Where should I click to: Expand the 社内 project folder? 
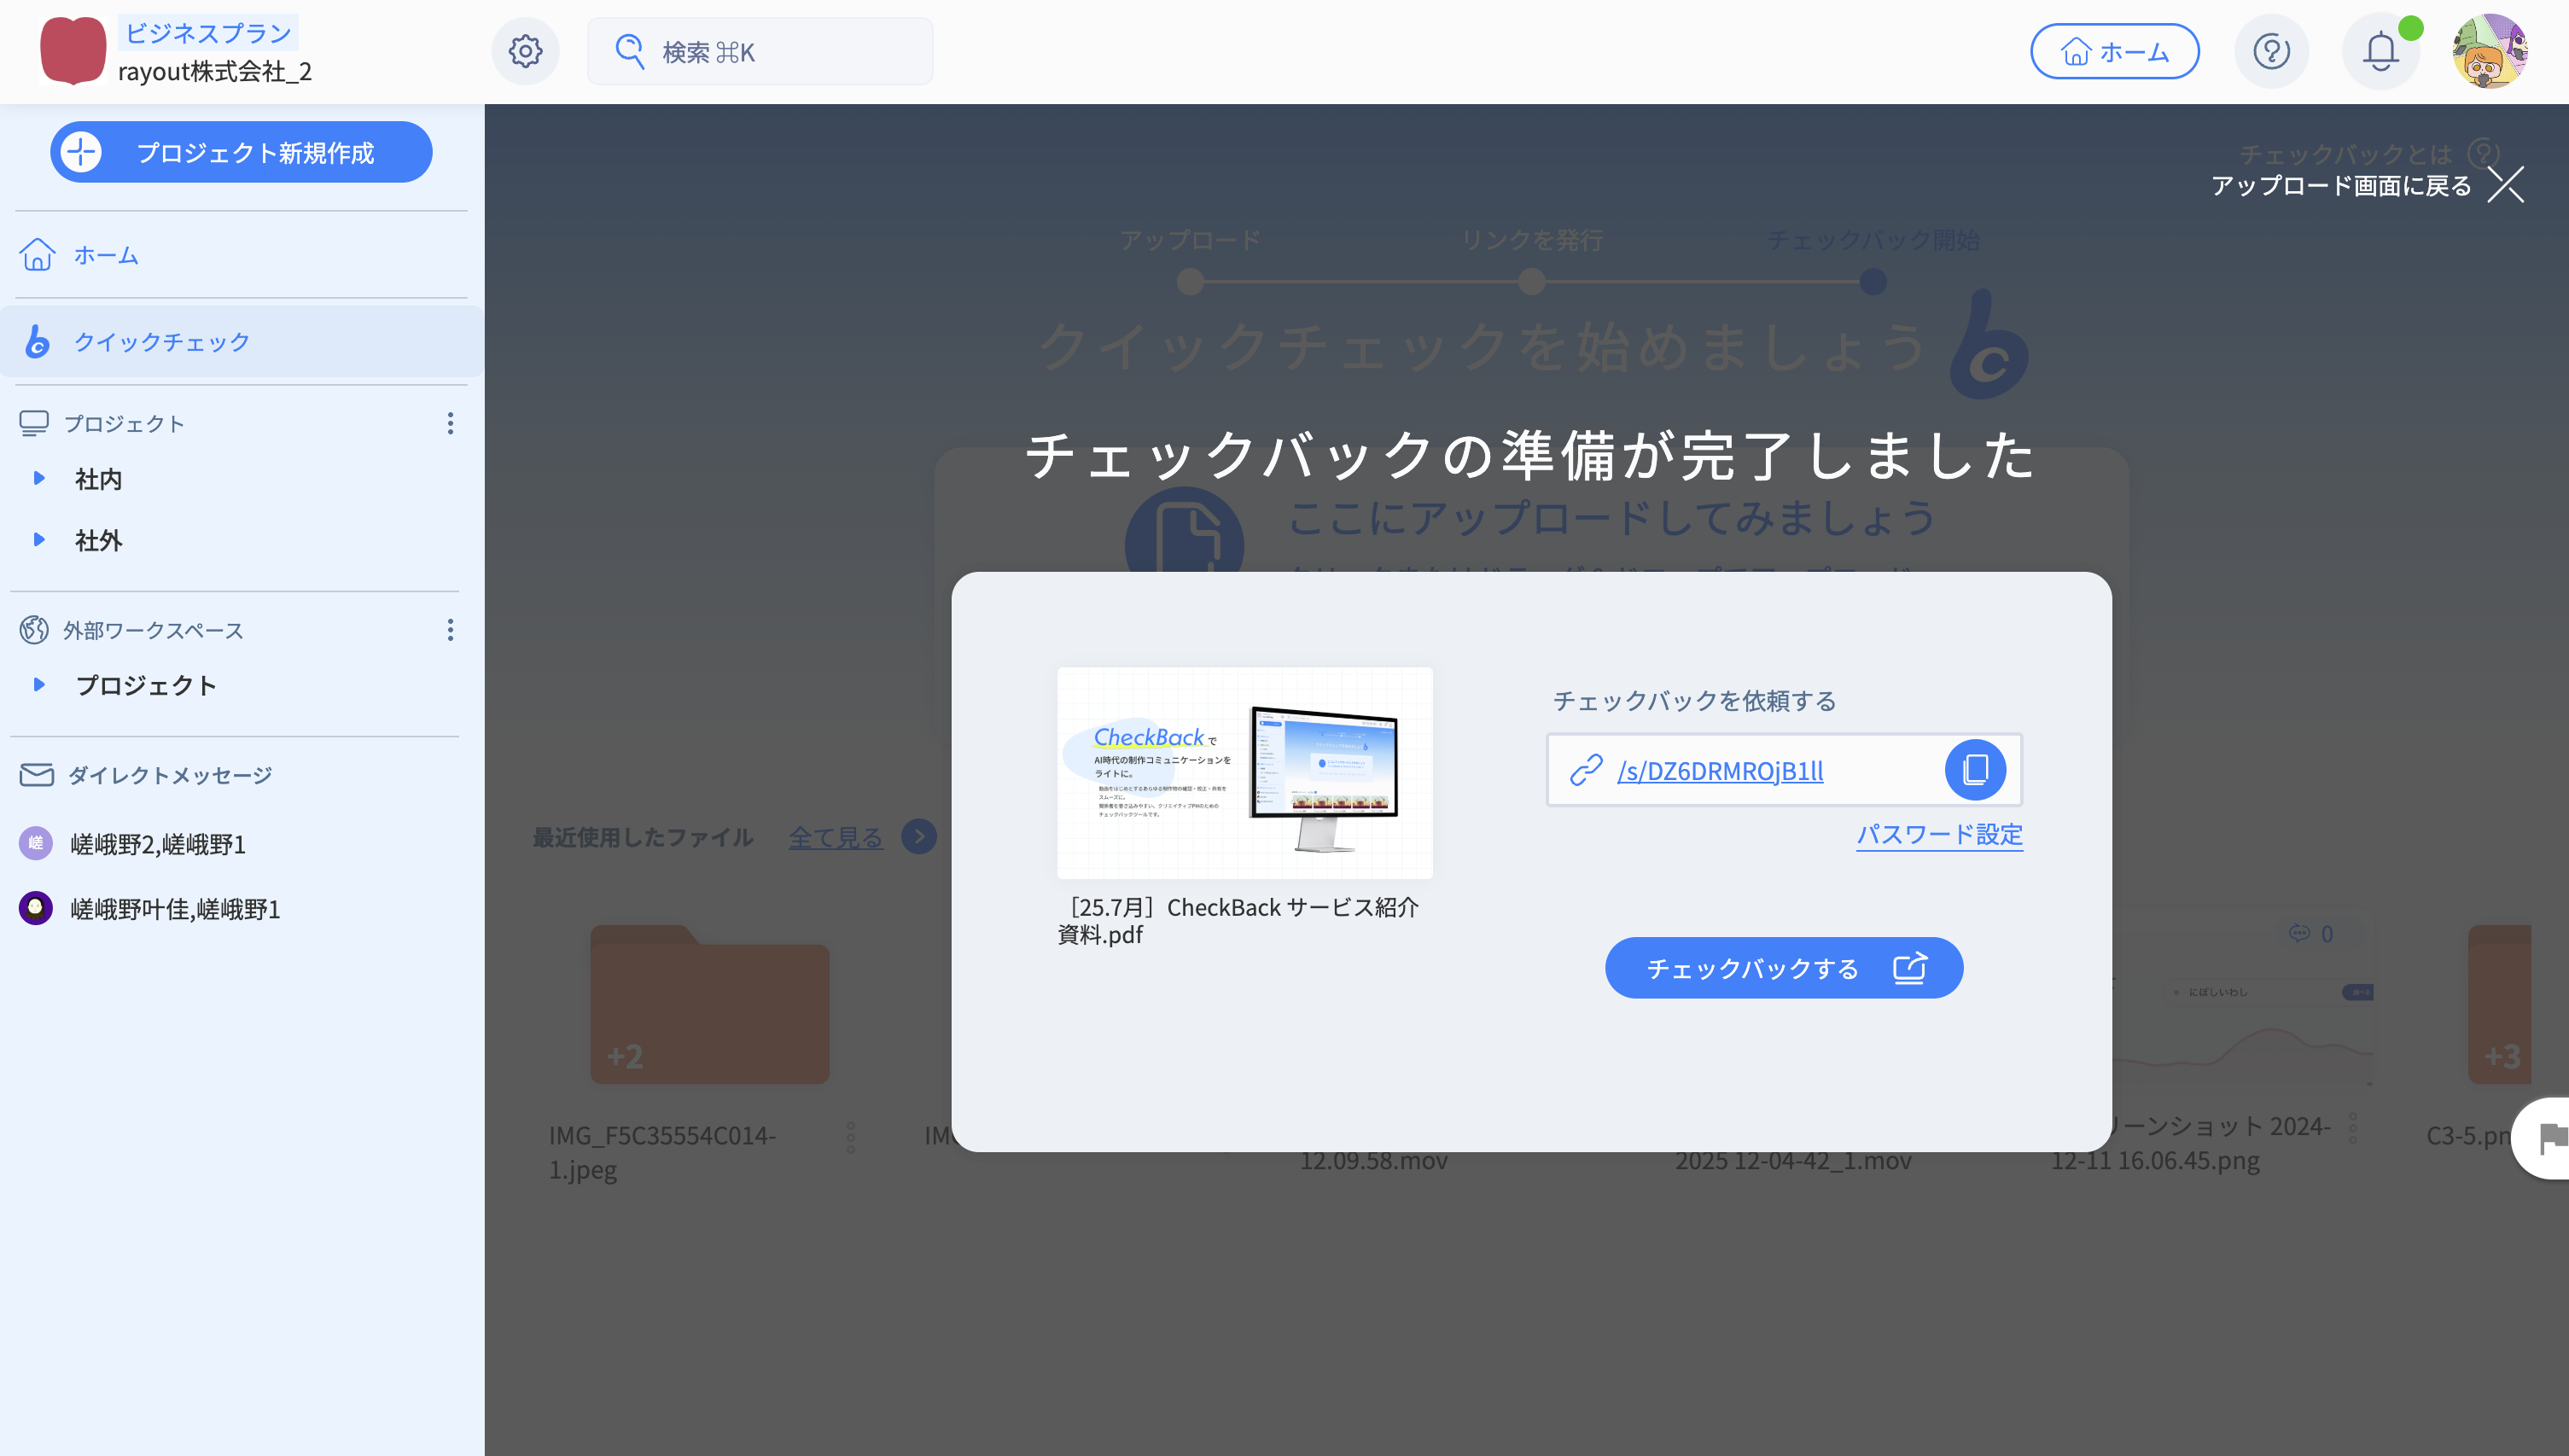39,478
